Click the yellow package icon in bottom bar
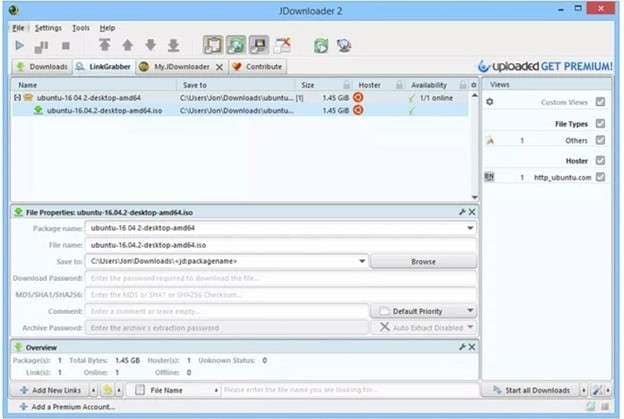This screenshot has width=624, height=419. pos(107,390)
